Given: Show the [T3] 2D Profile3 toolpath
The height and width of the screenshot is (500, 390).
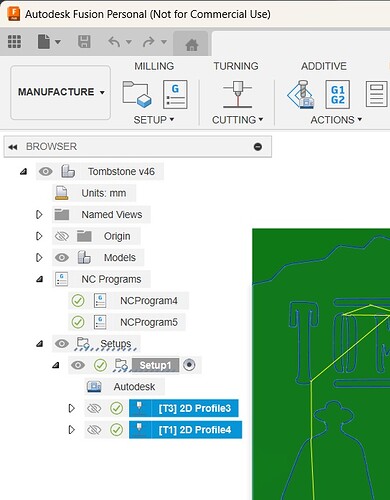Looking at the screenshot, I should (94, 408).
